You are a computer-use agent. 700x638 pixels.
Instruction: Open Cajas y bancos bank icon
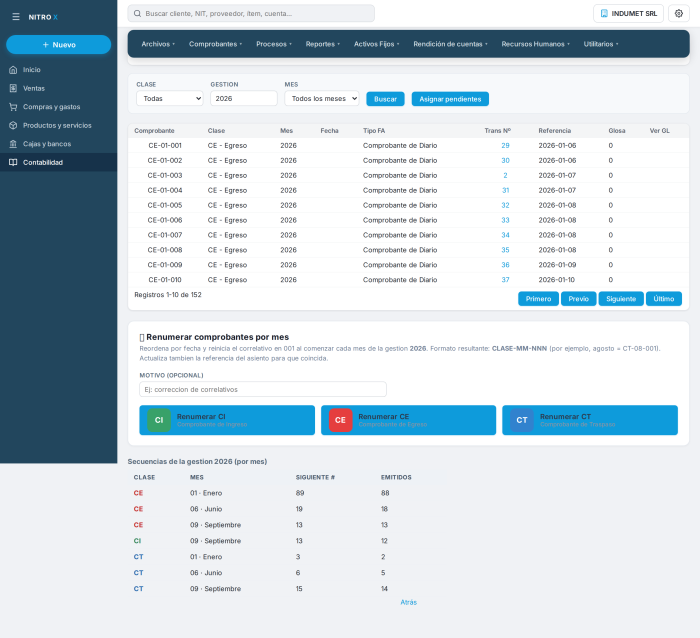click(13, 144)
